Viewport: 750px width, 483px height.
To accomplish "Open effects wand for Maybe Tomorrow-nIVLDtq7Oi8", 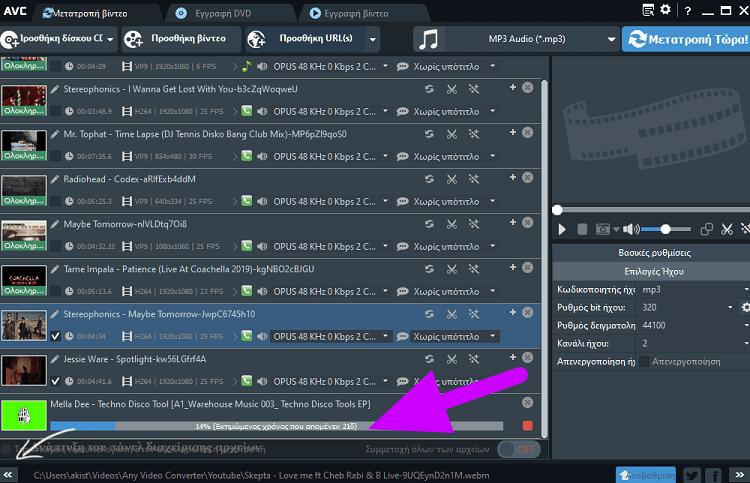I will (x=474, y=224).
